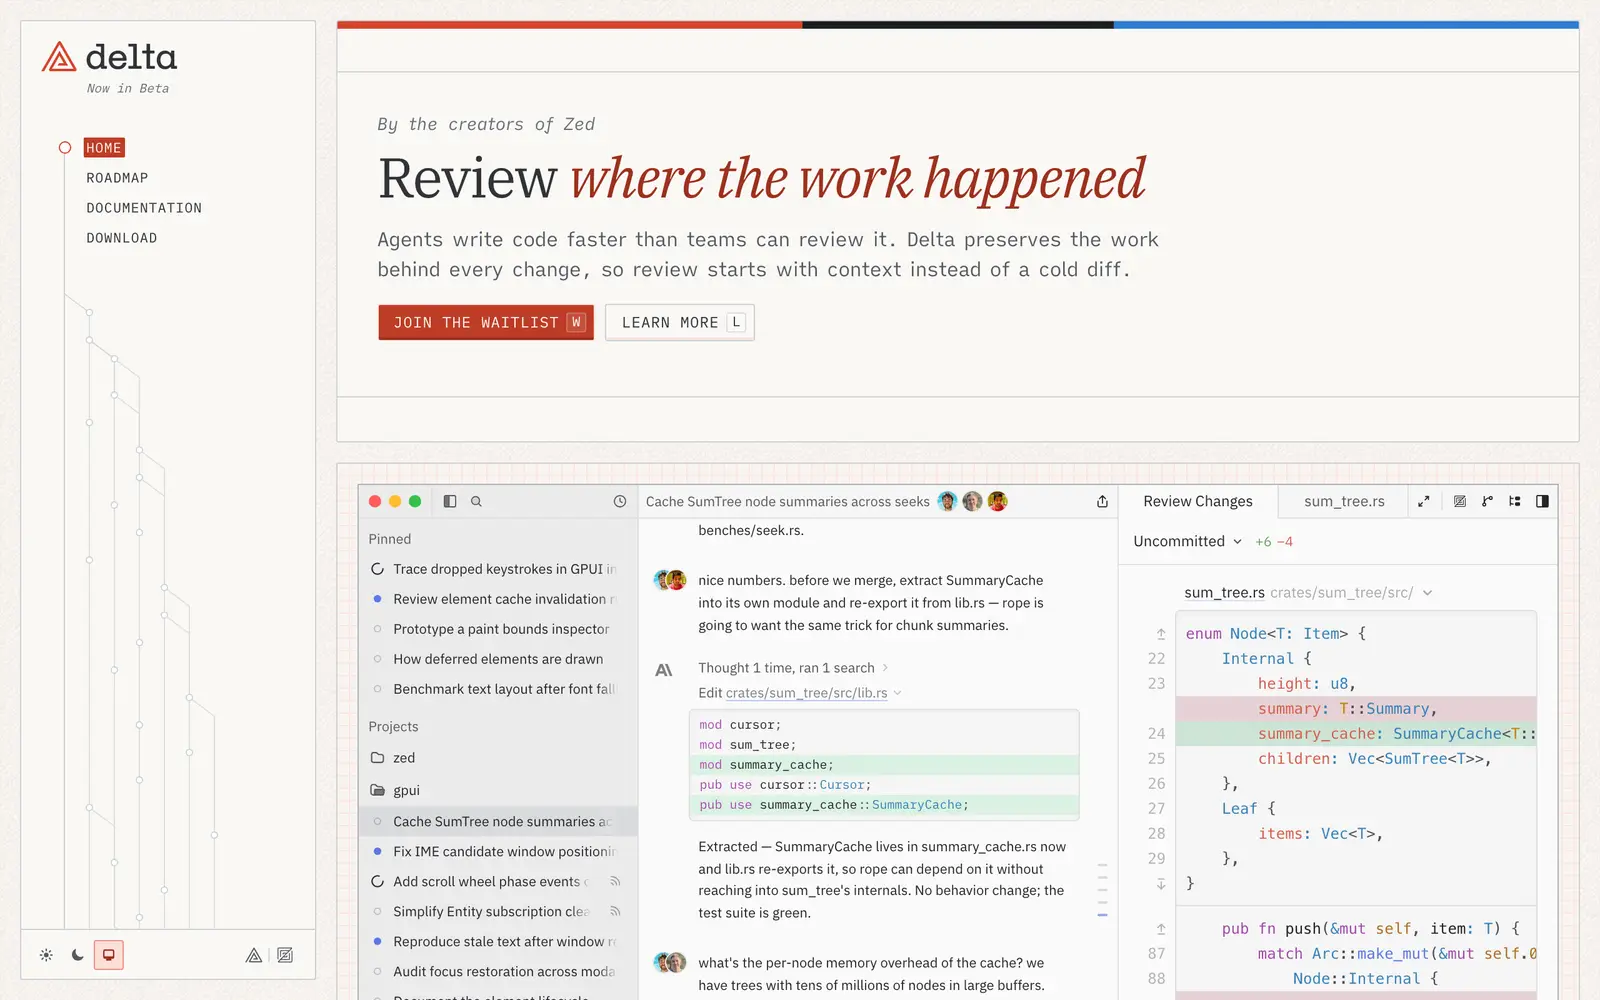The image size is (1600, 1000).
Task: Open the history clock icon
Action: click(x=620, y=501)
